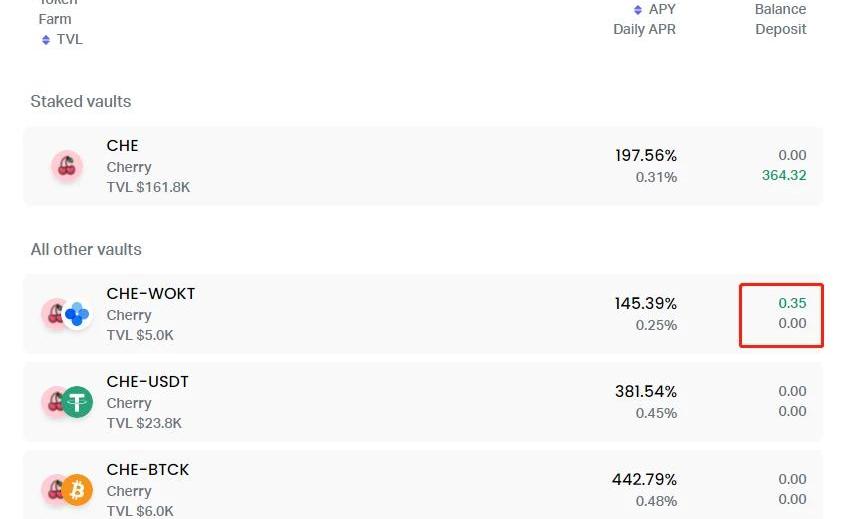Open the CHE-USDT vault name
The image size is (865, 519).
[x=148, y=382]
